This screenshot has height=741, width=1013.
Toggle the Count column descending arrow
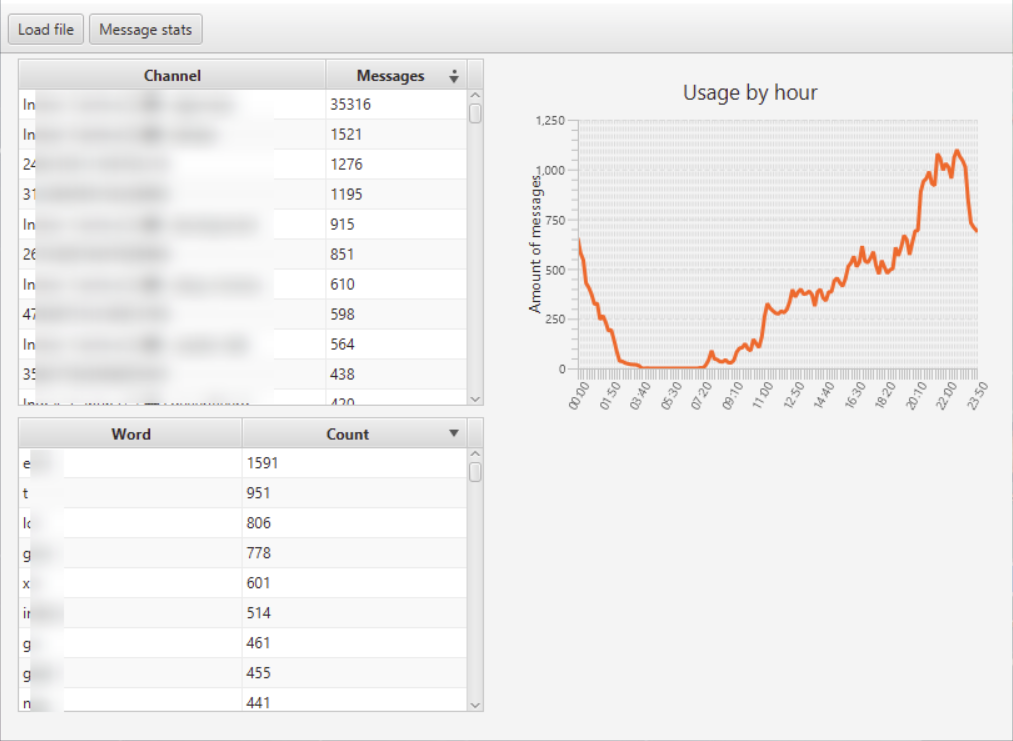tap(454, 433)
